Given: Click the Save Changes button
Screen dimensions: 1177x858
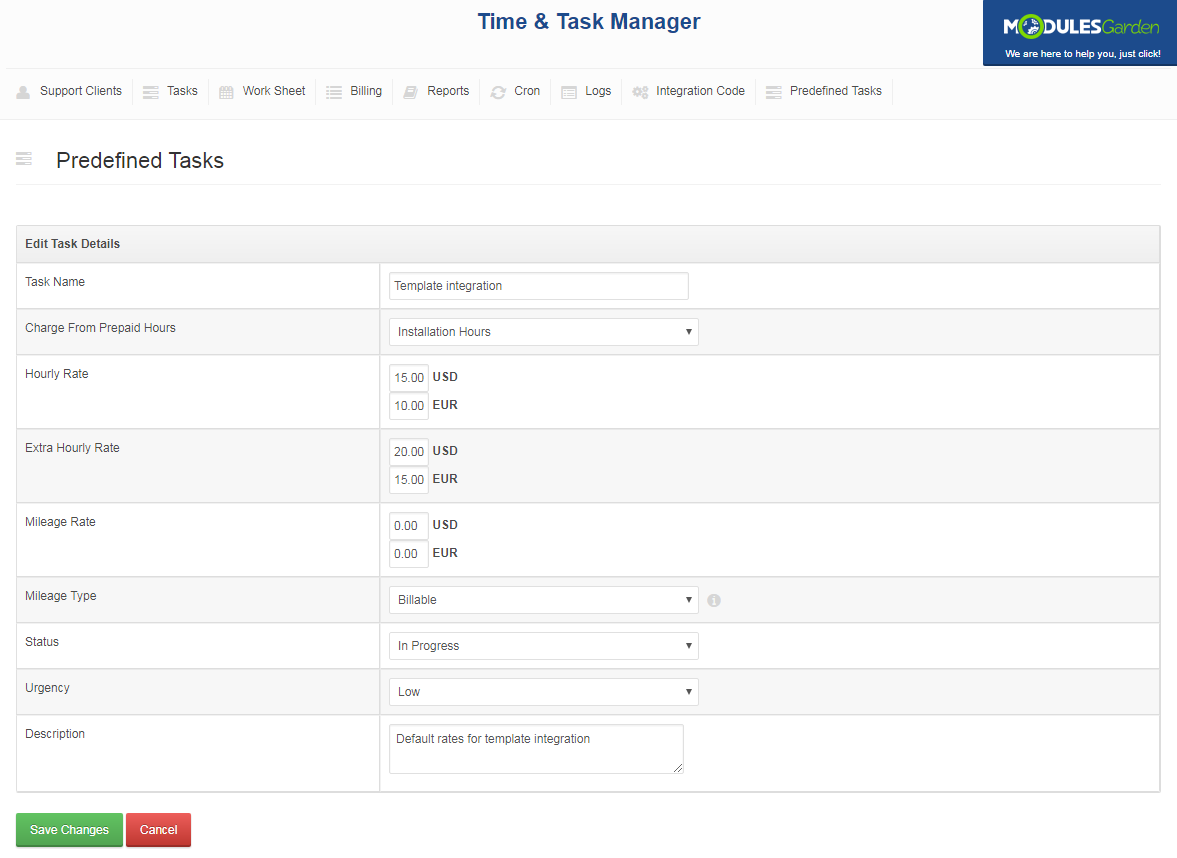Looking at the screenshot, I should coord(68,829).
